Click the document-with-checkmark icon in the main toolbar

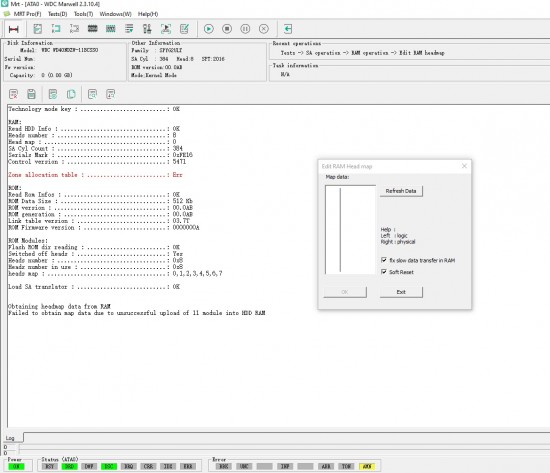(38, 29)
